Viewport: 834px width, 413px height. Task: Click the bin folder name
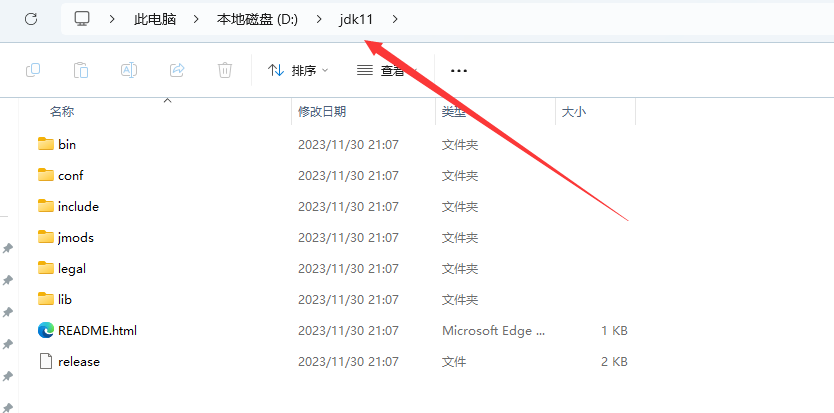pos(67,144)
